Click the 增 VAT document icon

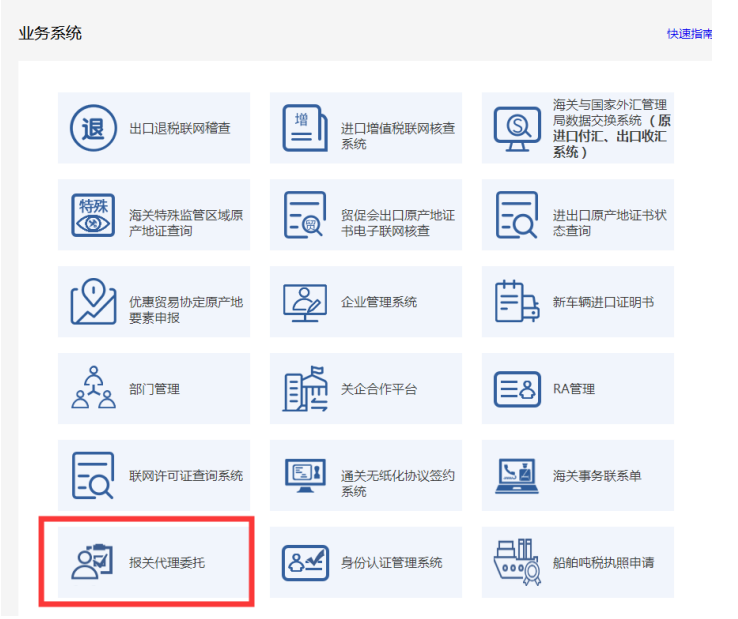305,128
